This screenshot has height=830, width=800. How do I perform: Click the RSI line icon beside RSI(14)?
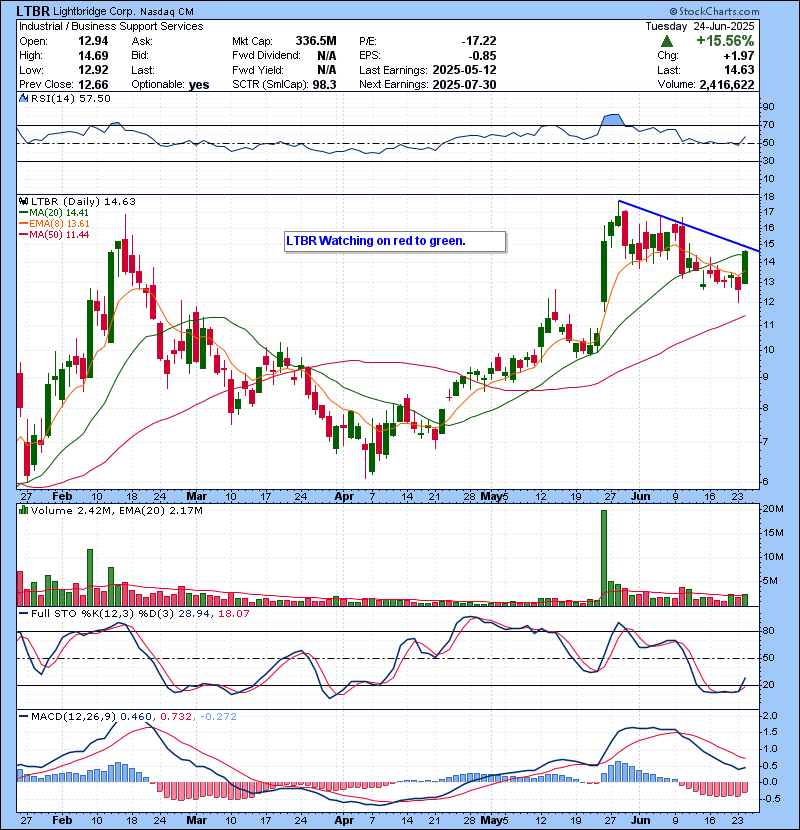[x=23, y=98]
